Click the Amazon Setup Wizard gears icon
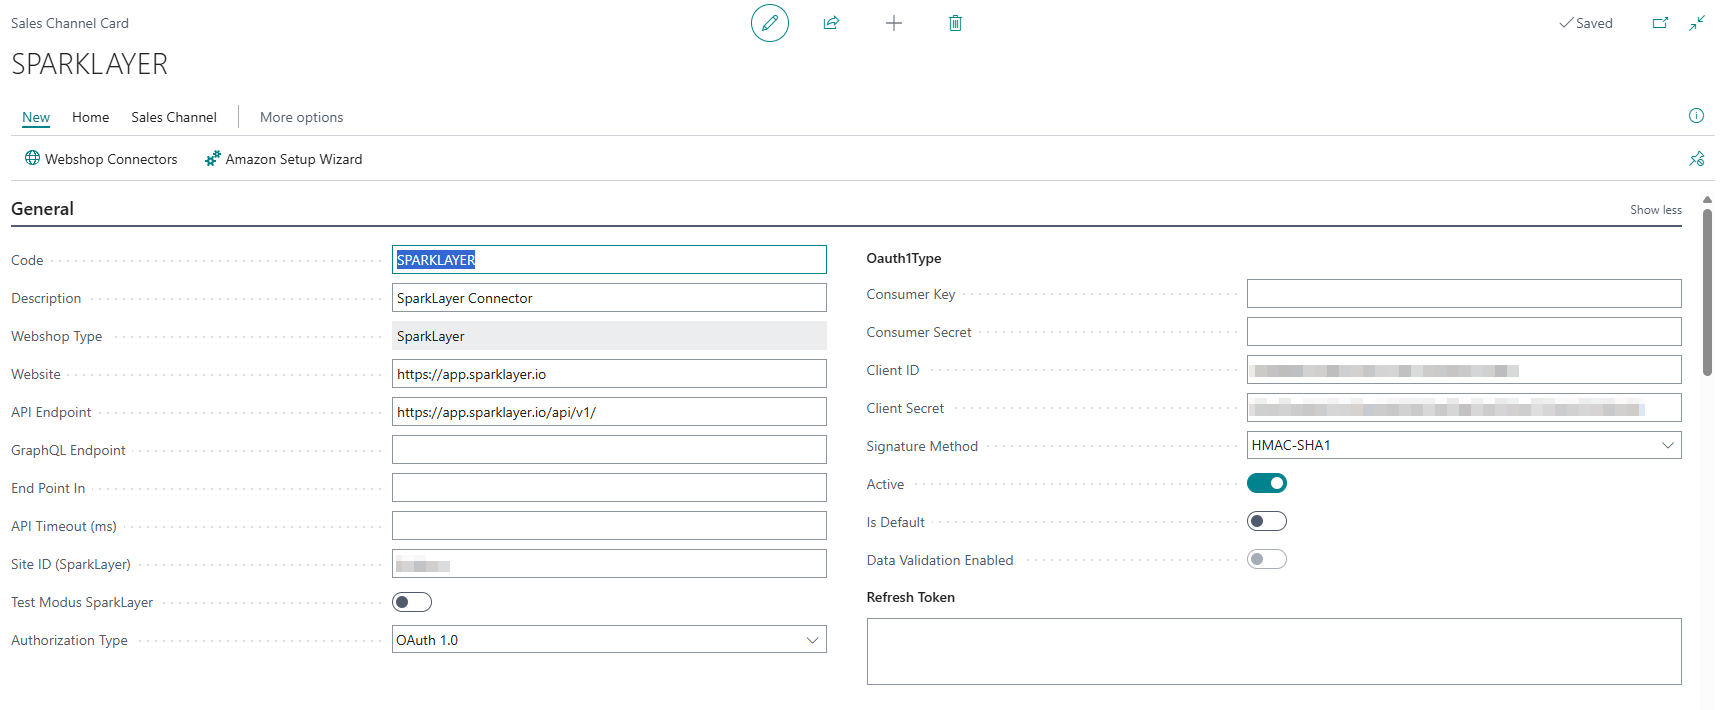Image resolution: width=1727 pixels, height=710 pixels. (212, 158)
